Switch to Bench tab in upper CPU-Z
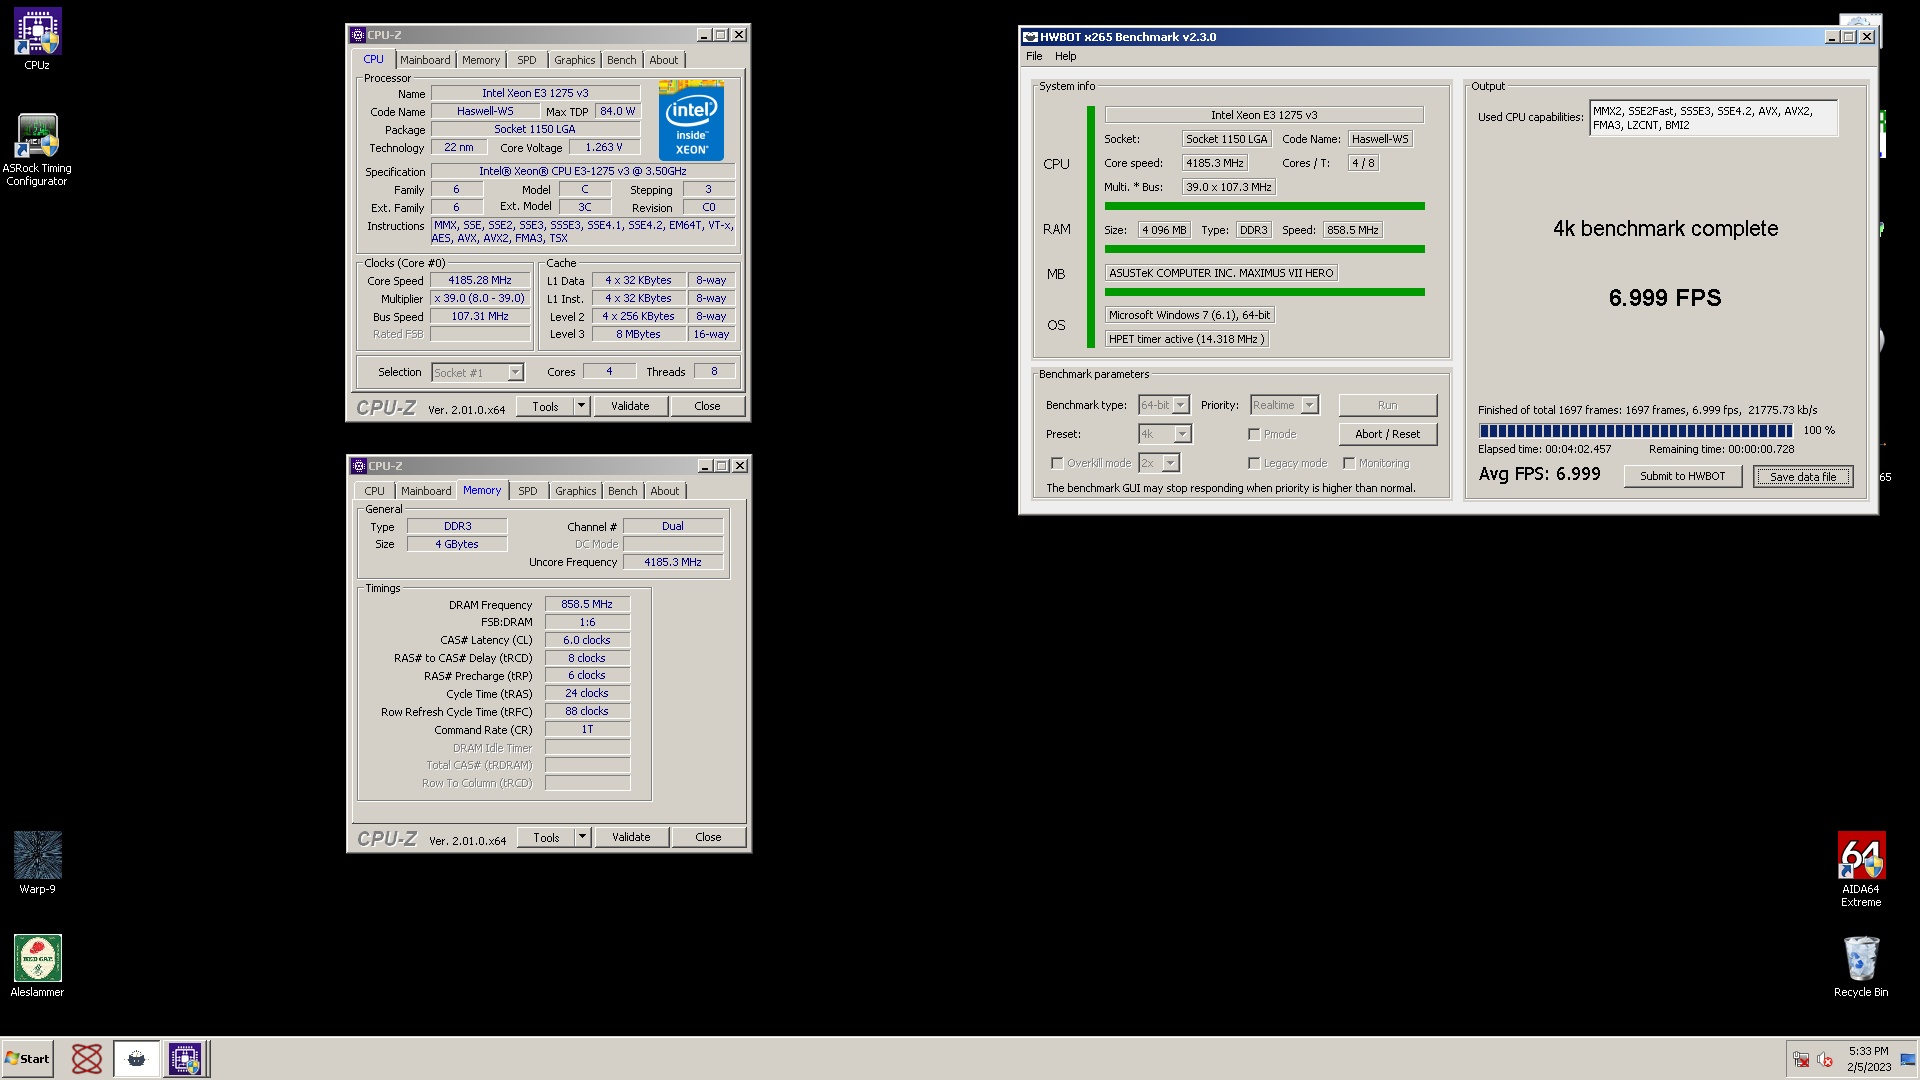This screenshot has width=1920, height=1080. click(x=622, y=60)
